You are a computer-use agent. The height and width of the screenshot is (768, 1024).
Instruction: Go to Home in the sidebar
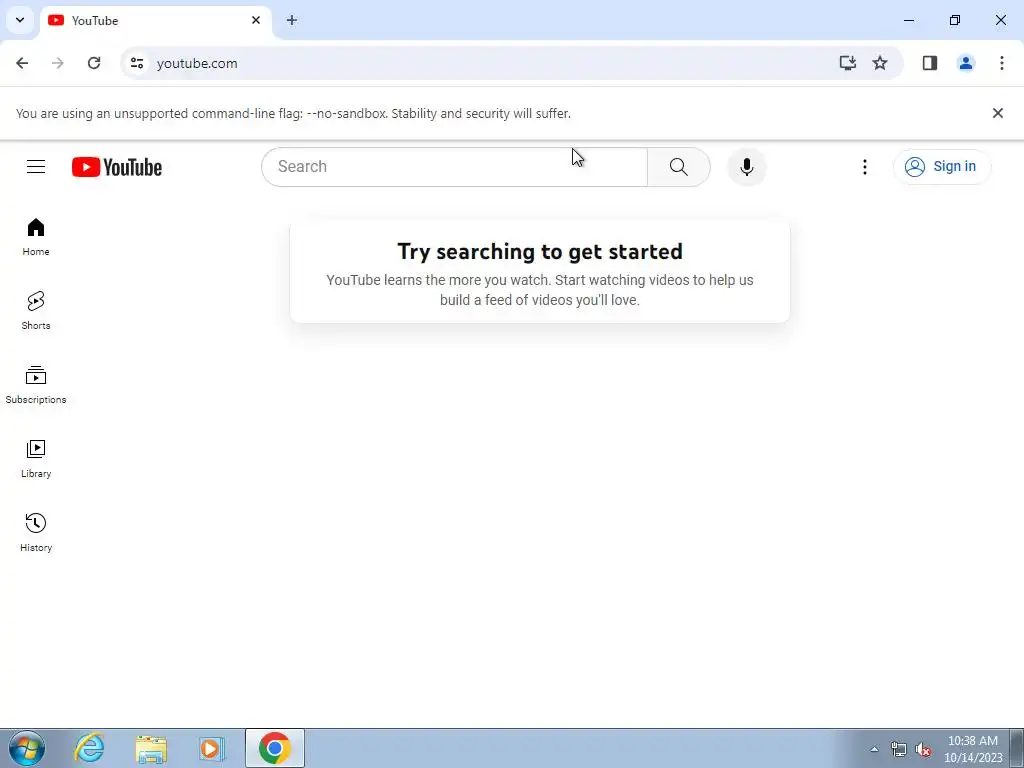click(36, 236)
